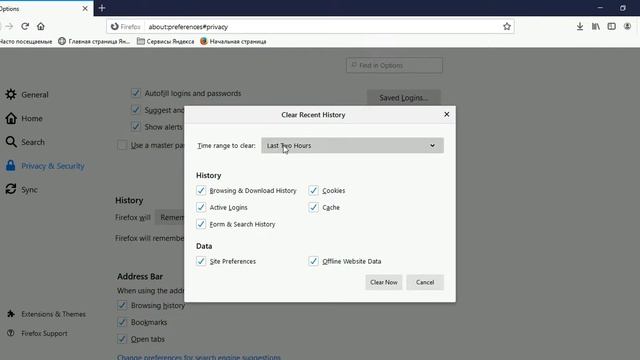The height and width of the screenshot is (360, 640).
Task: Open the Часто посещаемые bookmark
Action: [26, 41]
